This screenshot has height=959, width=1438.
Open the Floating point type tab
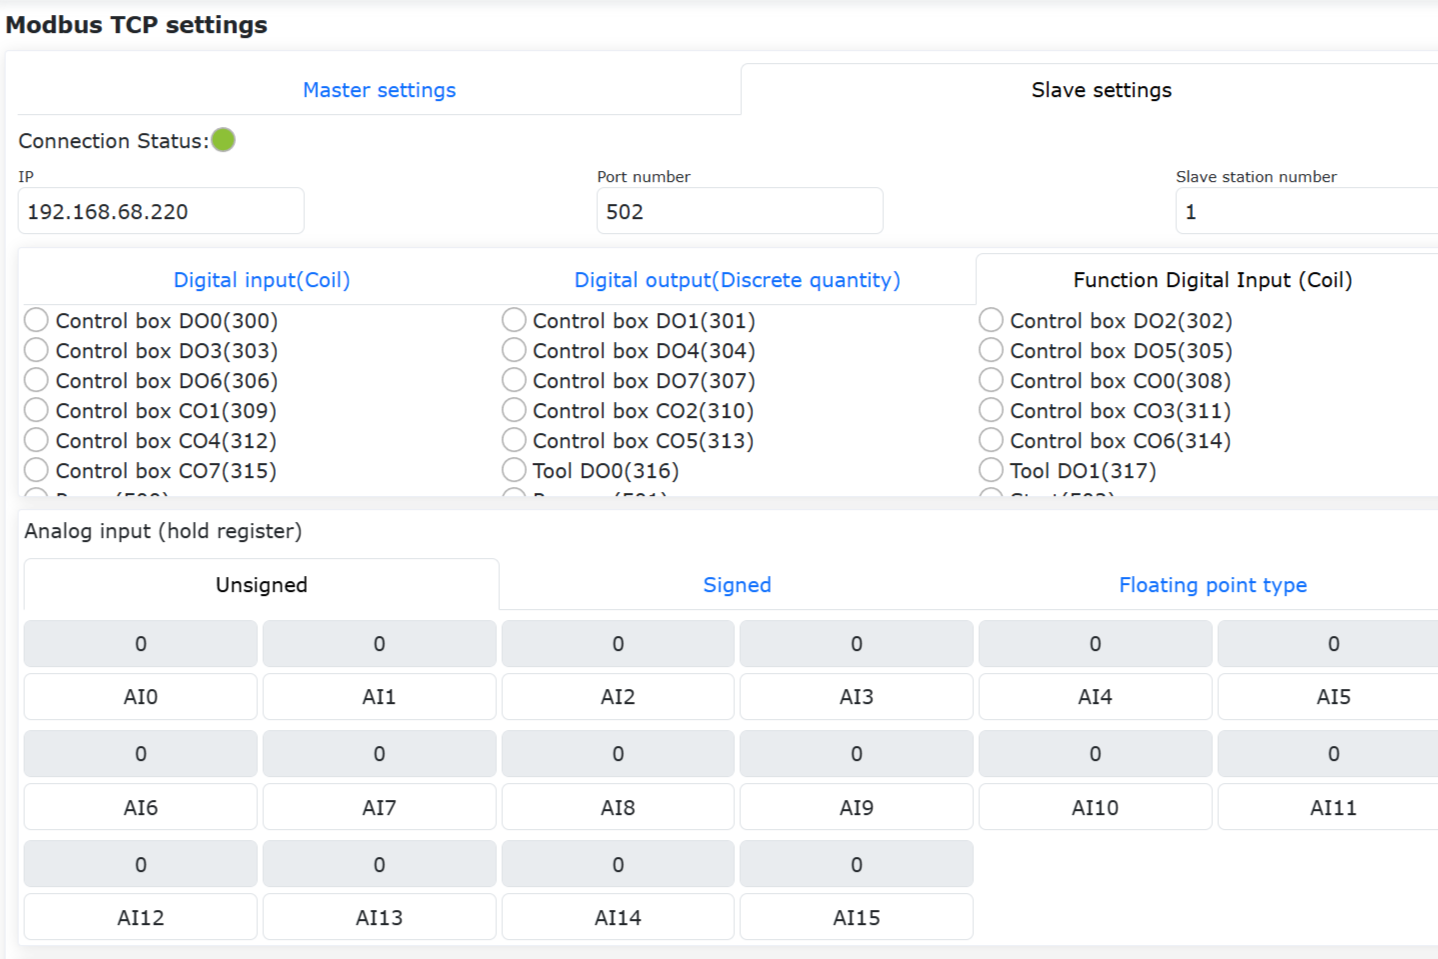(x=1212, y=585)
